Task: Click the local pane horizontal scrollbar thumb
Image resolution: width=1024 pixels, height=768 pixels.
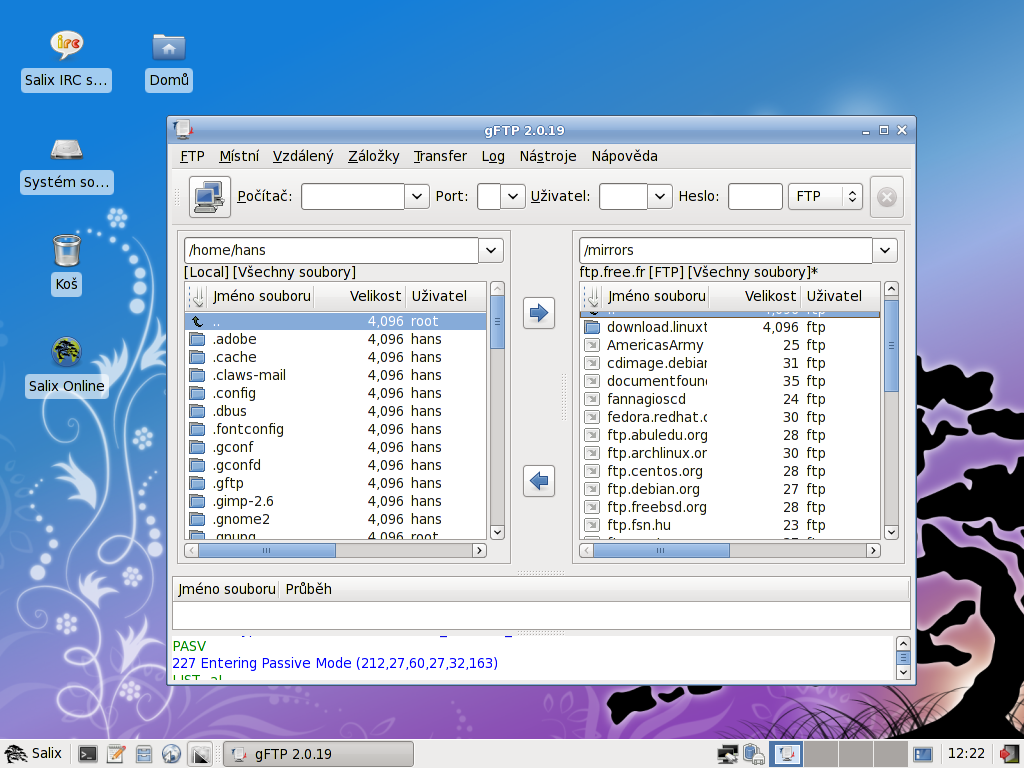Action: [266, 551]
